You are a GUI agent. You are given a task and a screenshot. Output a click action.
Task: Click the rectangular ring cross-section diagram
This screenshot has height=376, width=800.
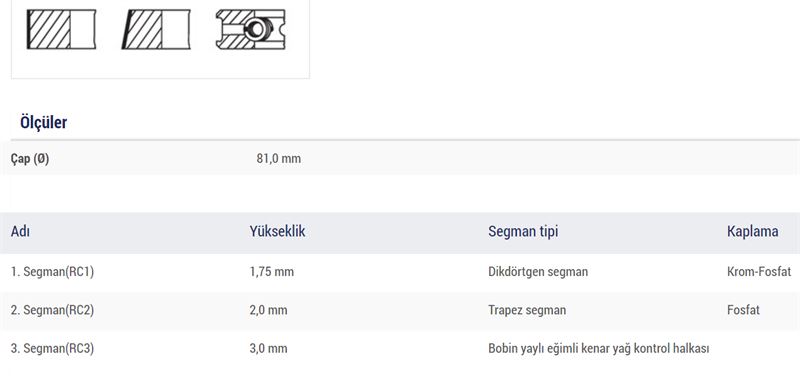(x=61, y=30)
